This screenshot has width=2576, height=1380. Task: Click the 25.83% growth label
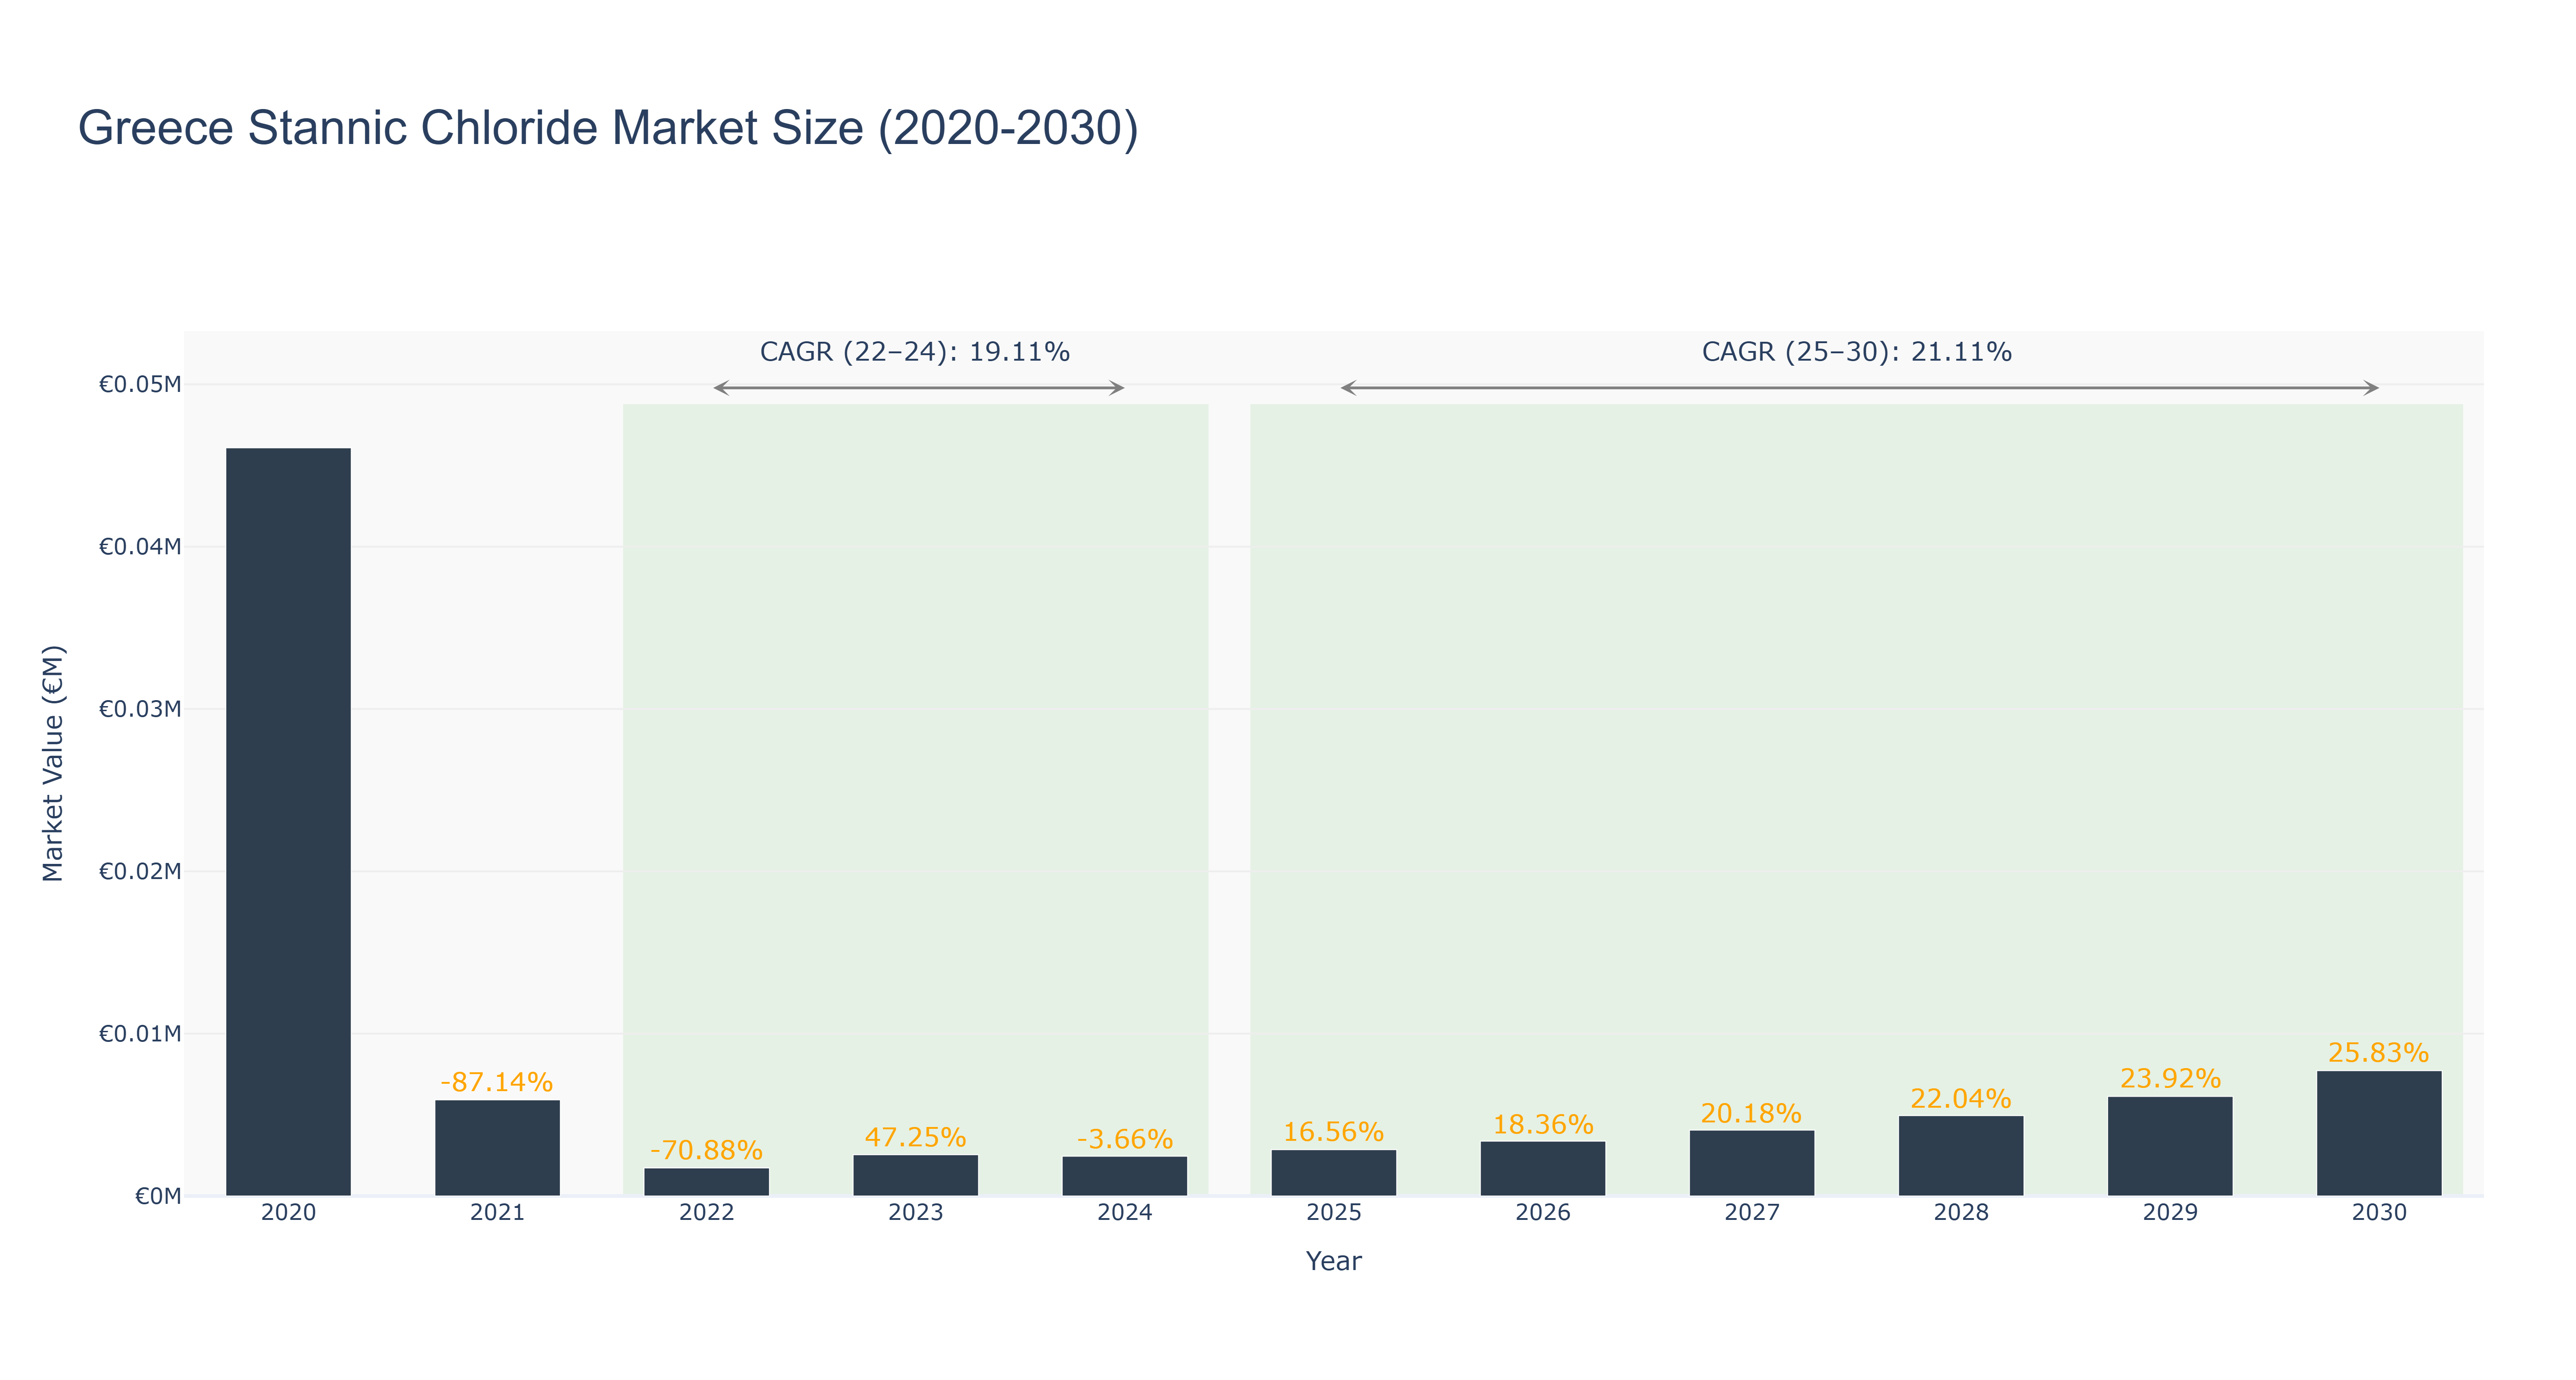[2379, 1053]
